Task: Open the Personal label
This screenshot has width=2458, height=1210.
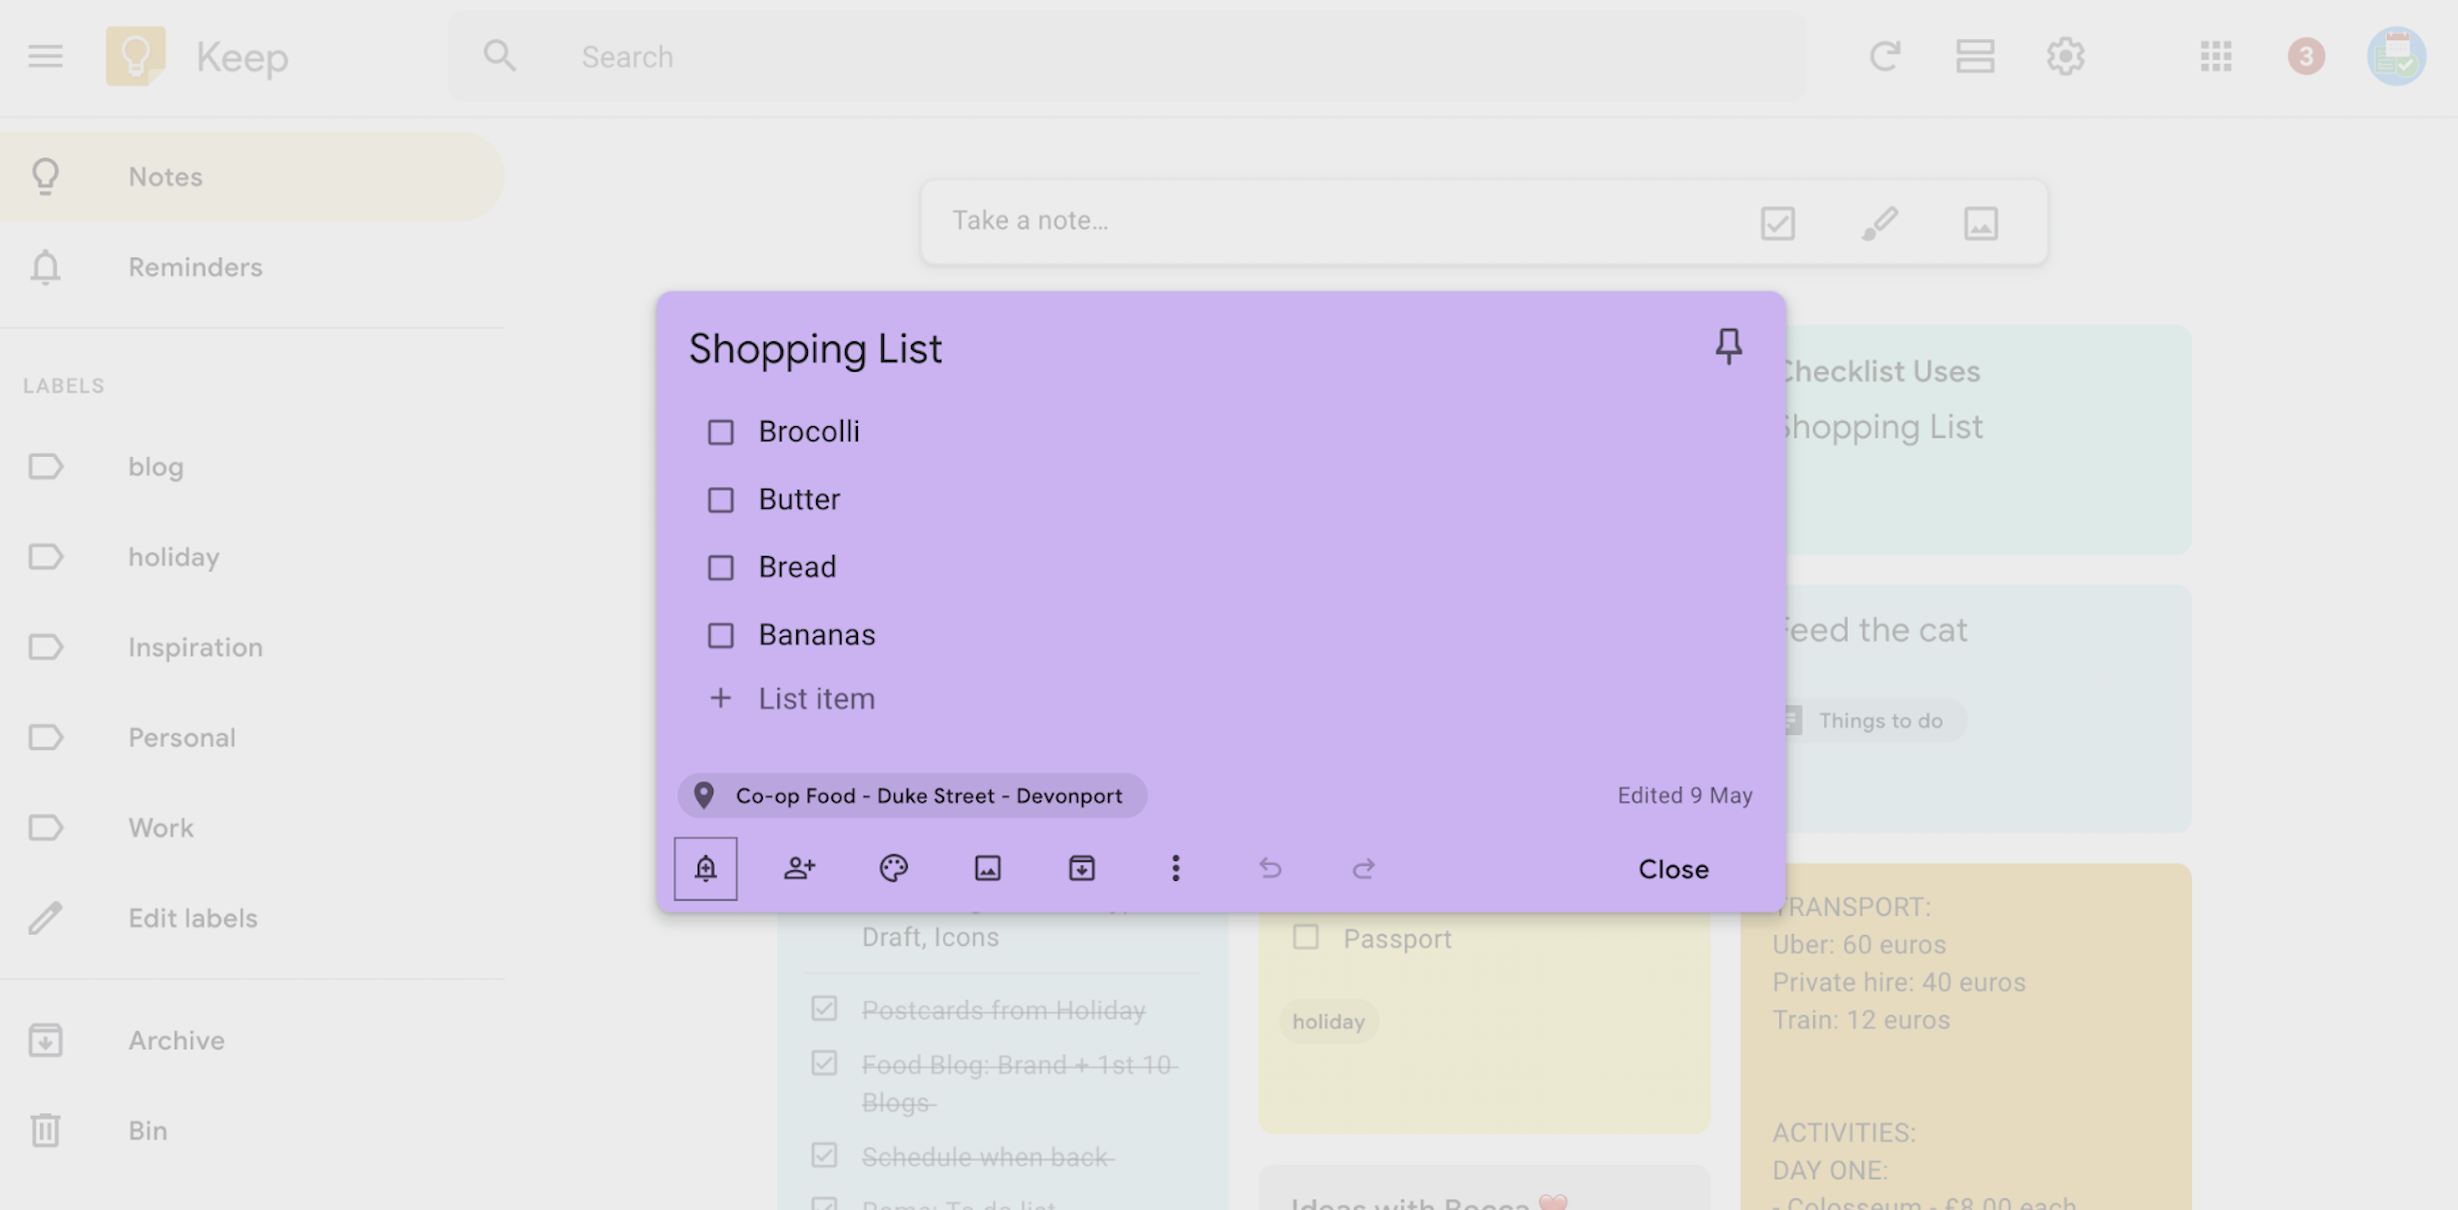Action: pyautogui.click(x=250, y=737)
